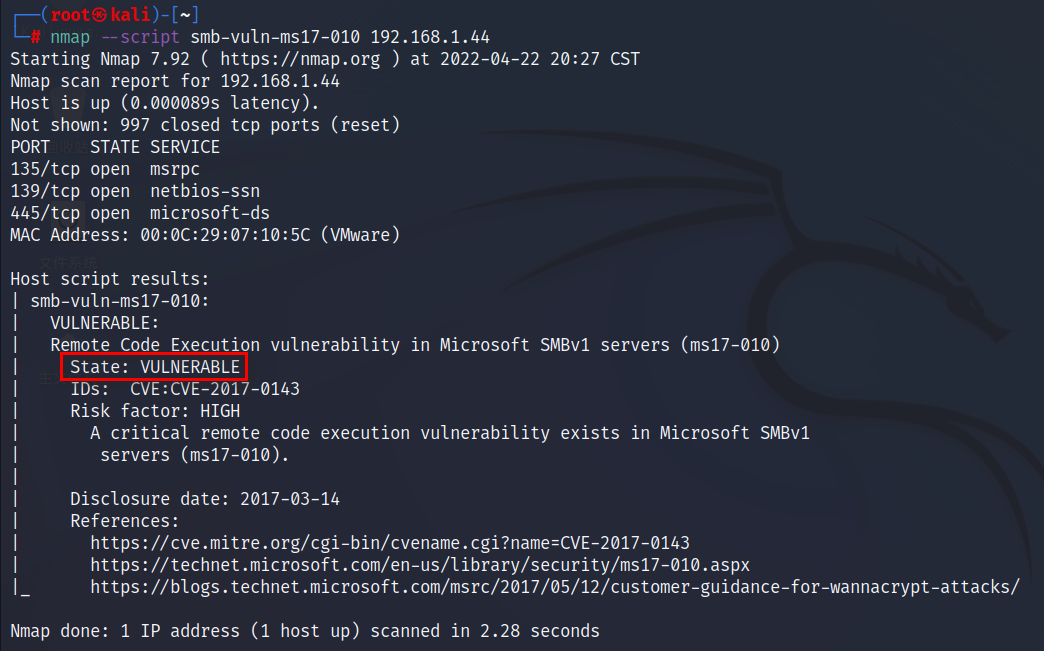The width and height of the screenshot is (1044, 651).
Task: Click the 135/tcp open msrpc row
Action: click(x=105, y=169)
